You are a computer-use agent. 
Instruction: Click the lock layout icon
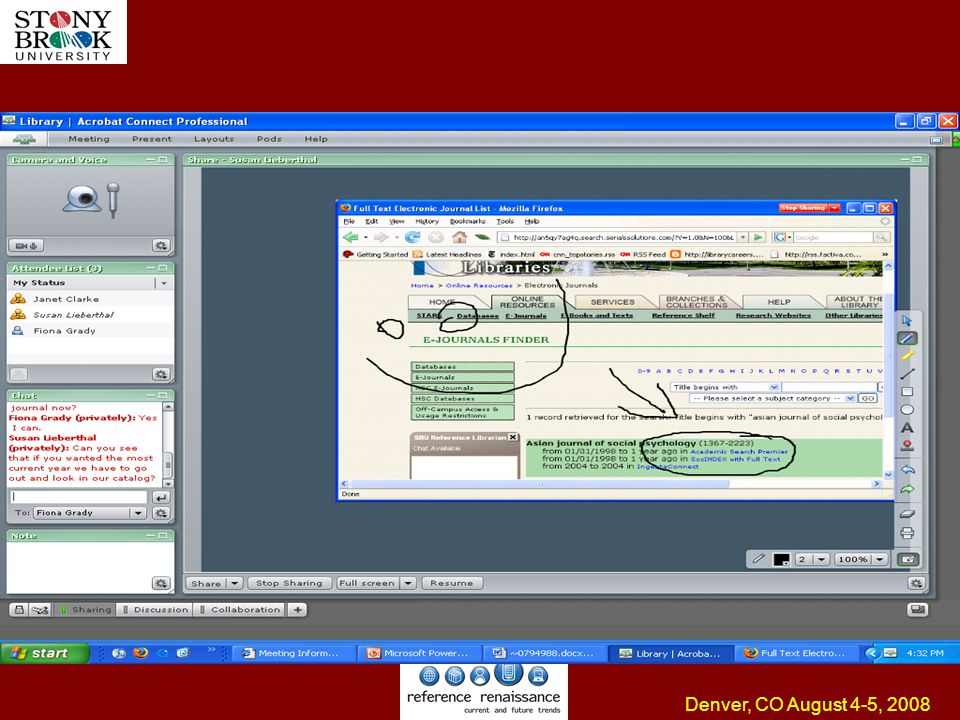pos(19,610)
